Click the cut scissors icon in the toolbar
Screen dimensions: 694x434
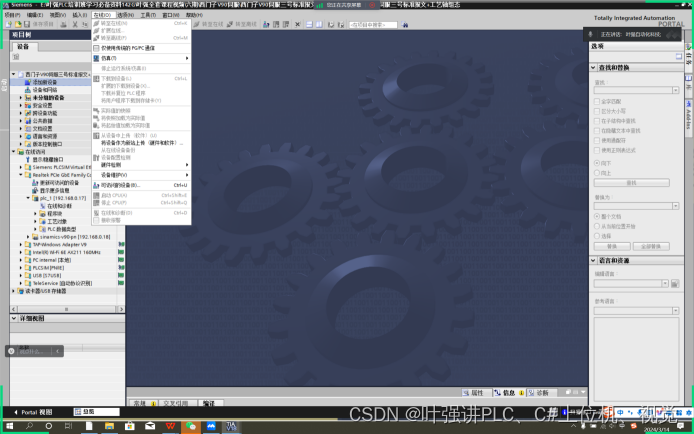coord(75,24)
